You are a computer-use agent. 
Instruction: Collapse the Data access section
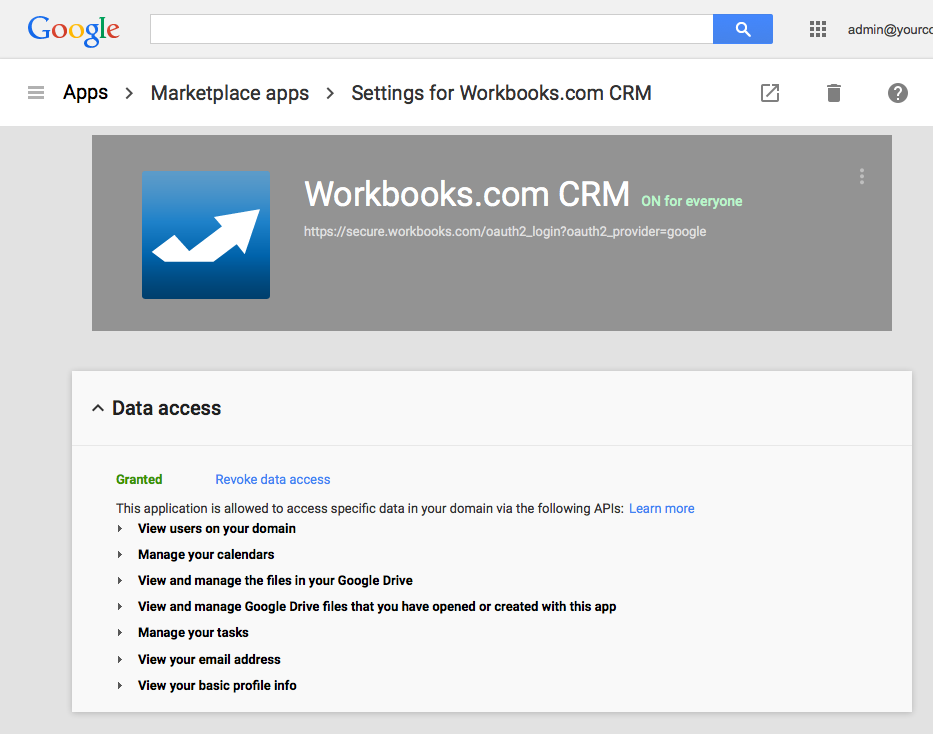tap(98, 408)
